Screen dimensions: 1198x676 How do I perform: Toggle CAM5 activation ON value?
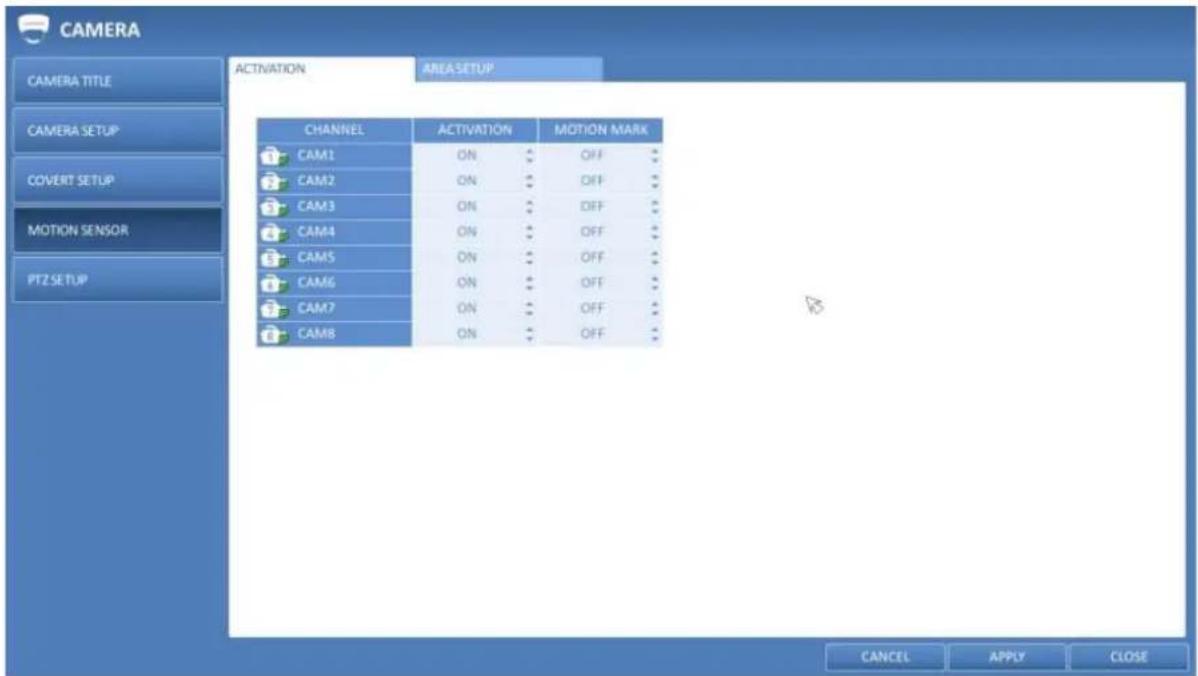click(x=467, y=257)
